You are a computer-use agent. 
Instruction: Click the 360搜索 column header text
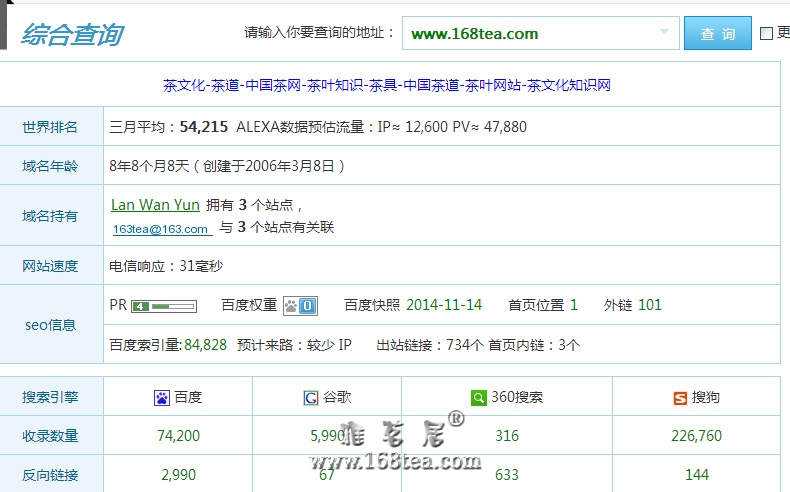(517, 397)
